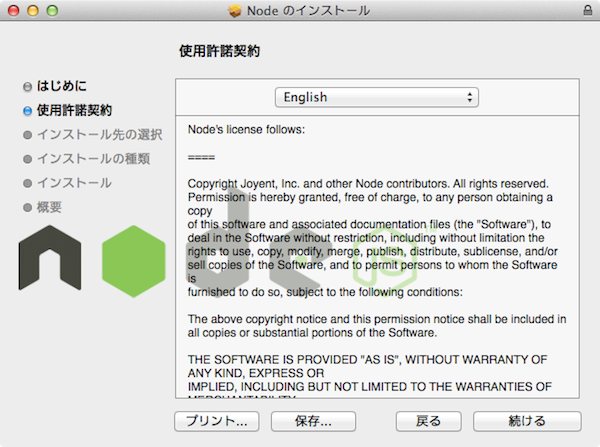Click the 'Node's license follows:' line
This screenshot has width=600, height=447.
tap(246, 130)
